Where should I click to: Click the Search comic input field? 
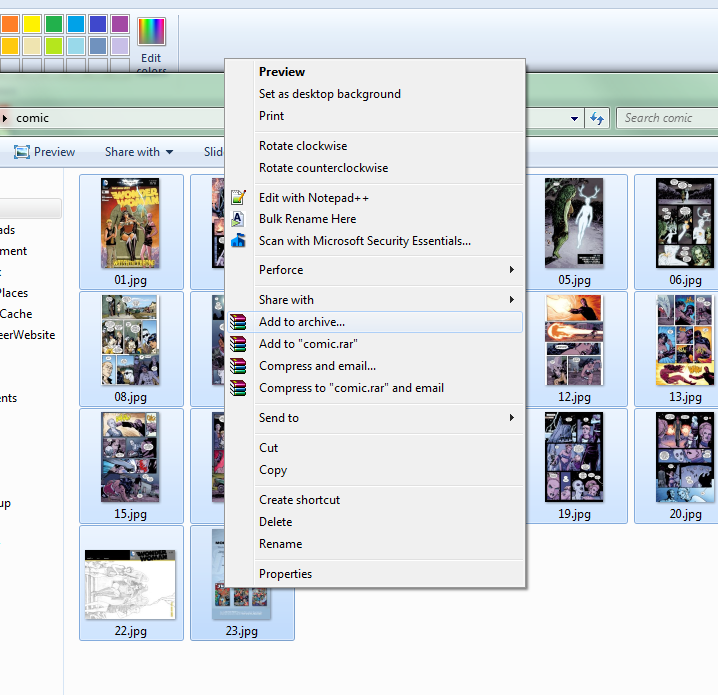(x=667, y=118)
